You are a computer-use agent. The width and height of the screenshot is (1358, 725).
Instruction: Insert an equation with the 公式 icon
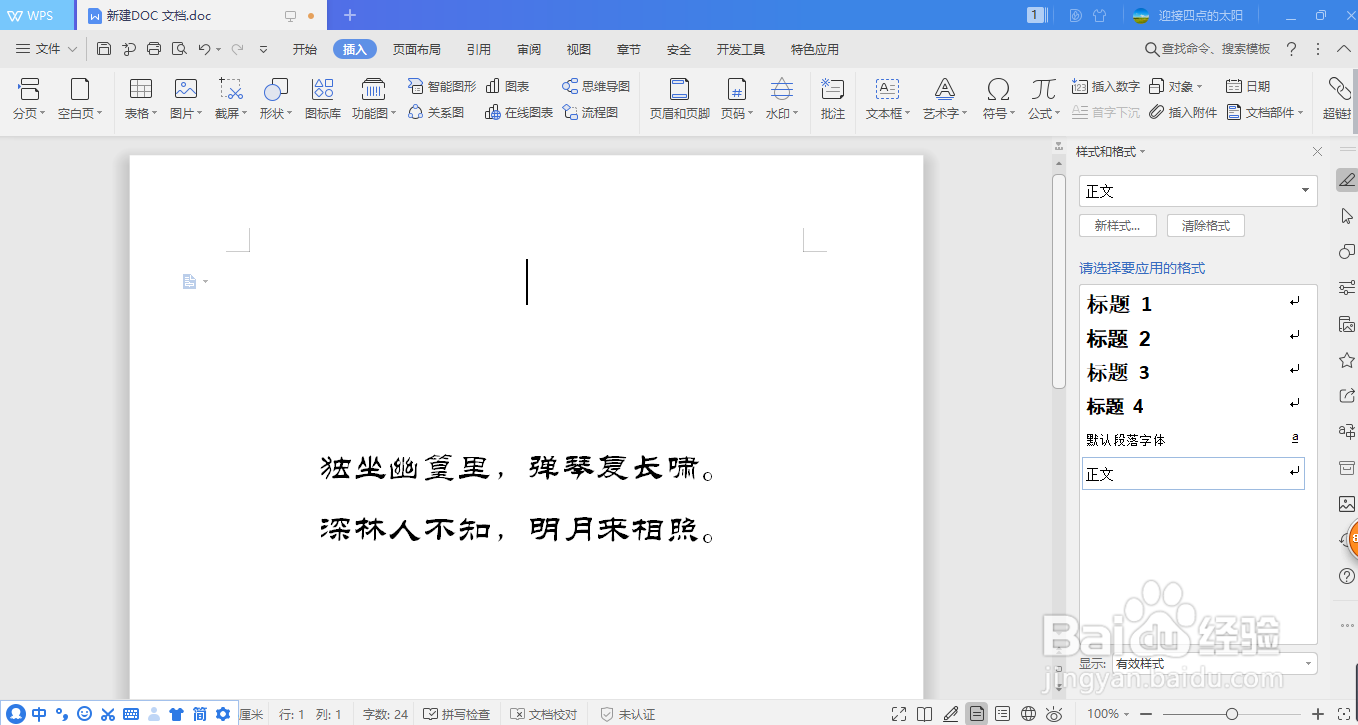tap(1042, 97)
